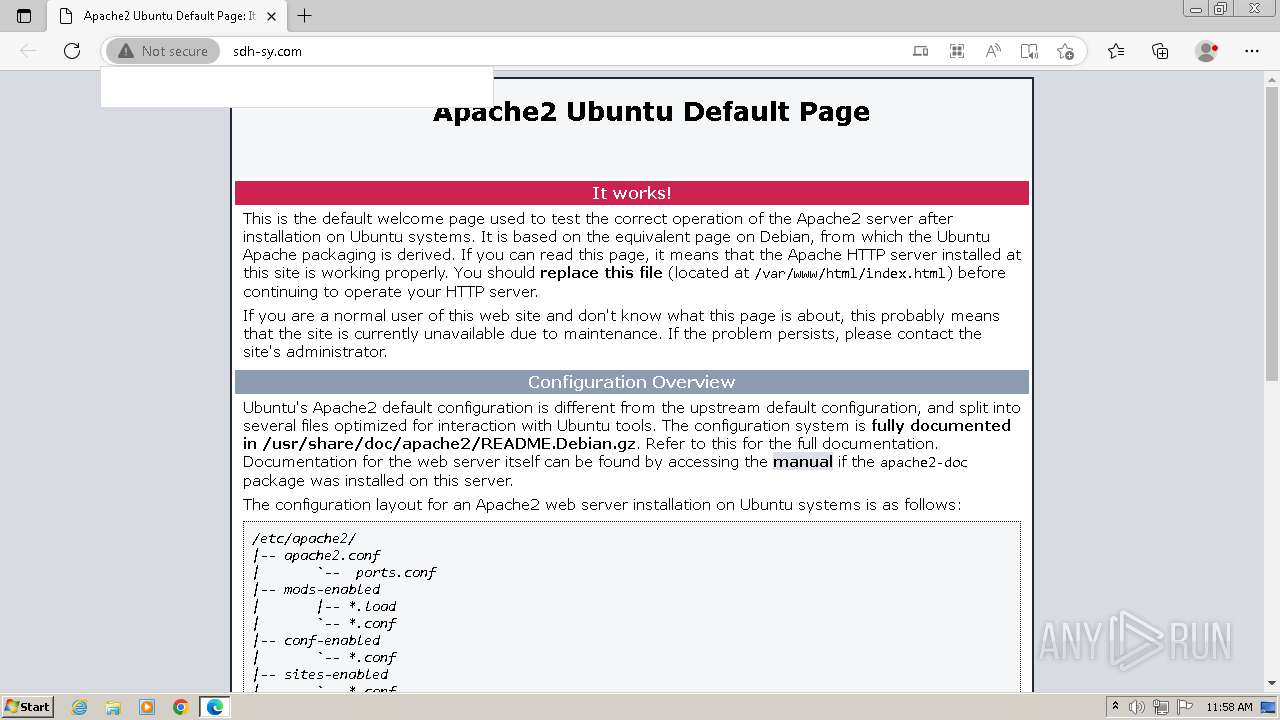Click the page scrollbar down arrow
The height and width of the screenshot is (720, 1280).
1272,684
